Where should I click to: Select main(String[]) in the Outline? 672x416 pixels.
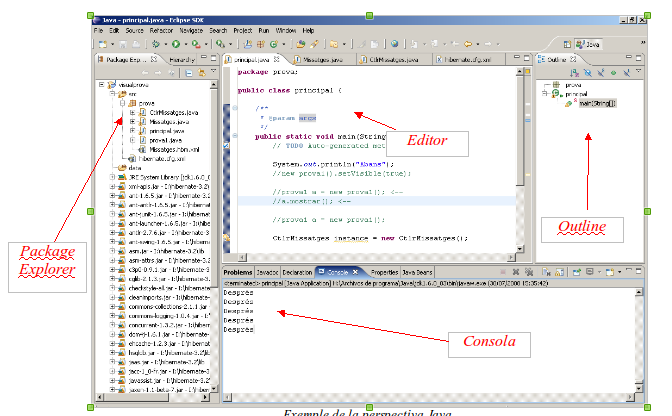click(x=597, y=103)
